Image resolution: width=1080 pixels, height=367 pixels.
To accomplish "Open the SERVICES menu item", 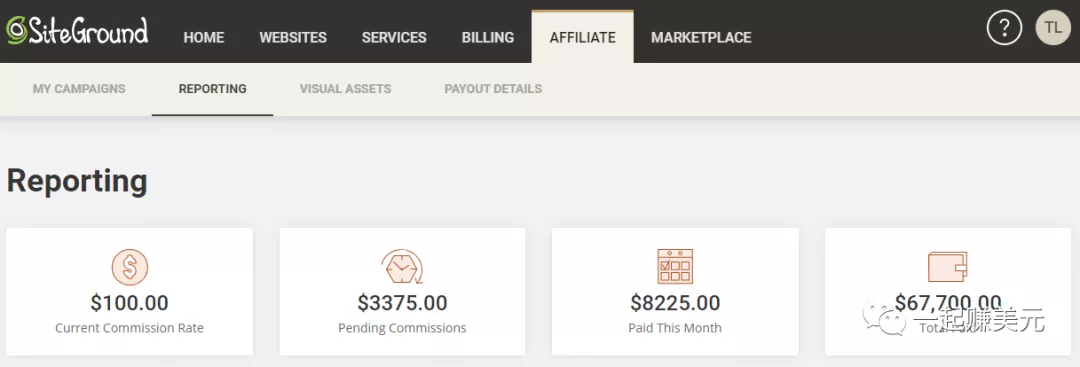I will click(x=394, y=37).
